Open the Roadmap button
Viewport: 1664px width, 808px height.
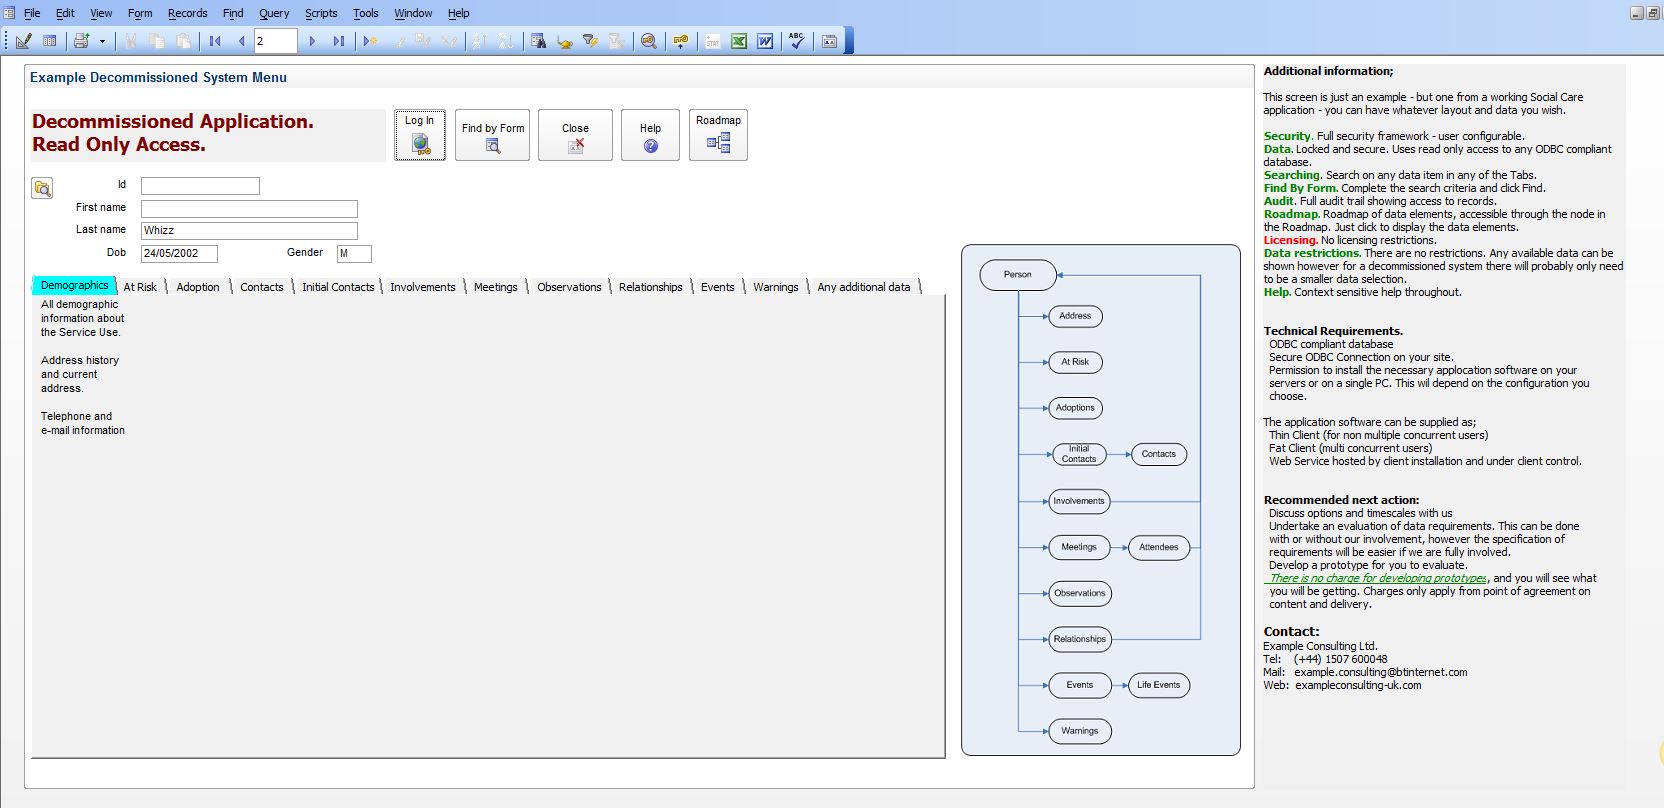tap(718, 135)
